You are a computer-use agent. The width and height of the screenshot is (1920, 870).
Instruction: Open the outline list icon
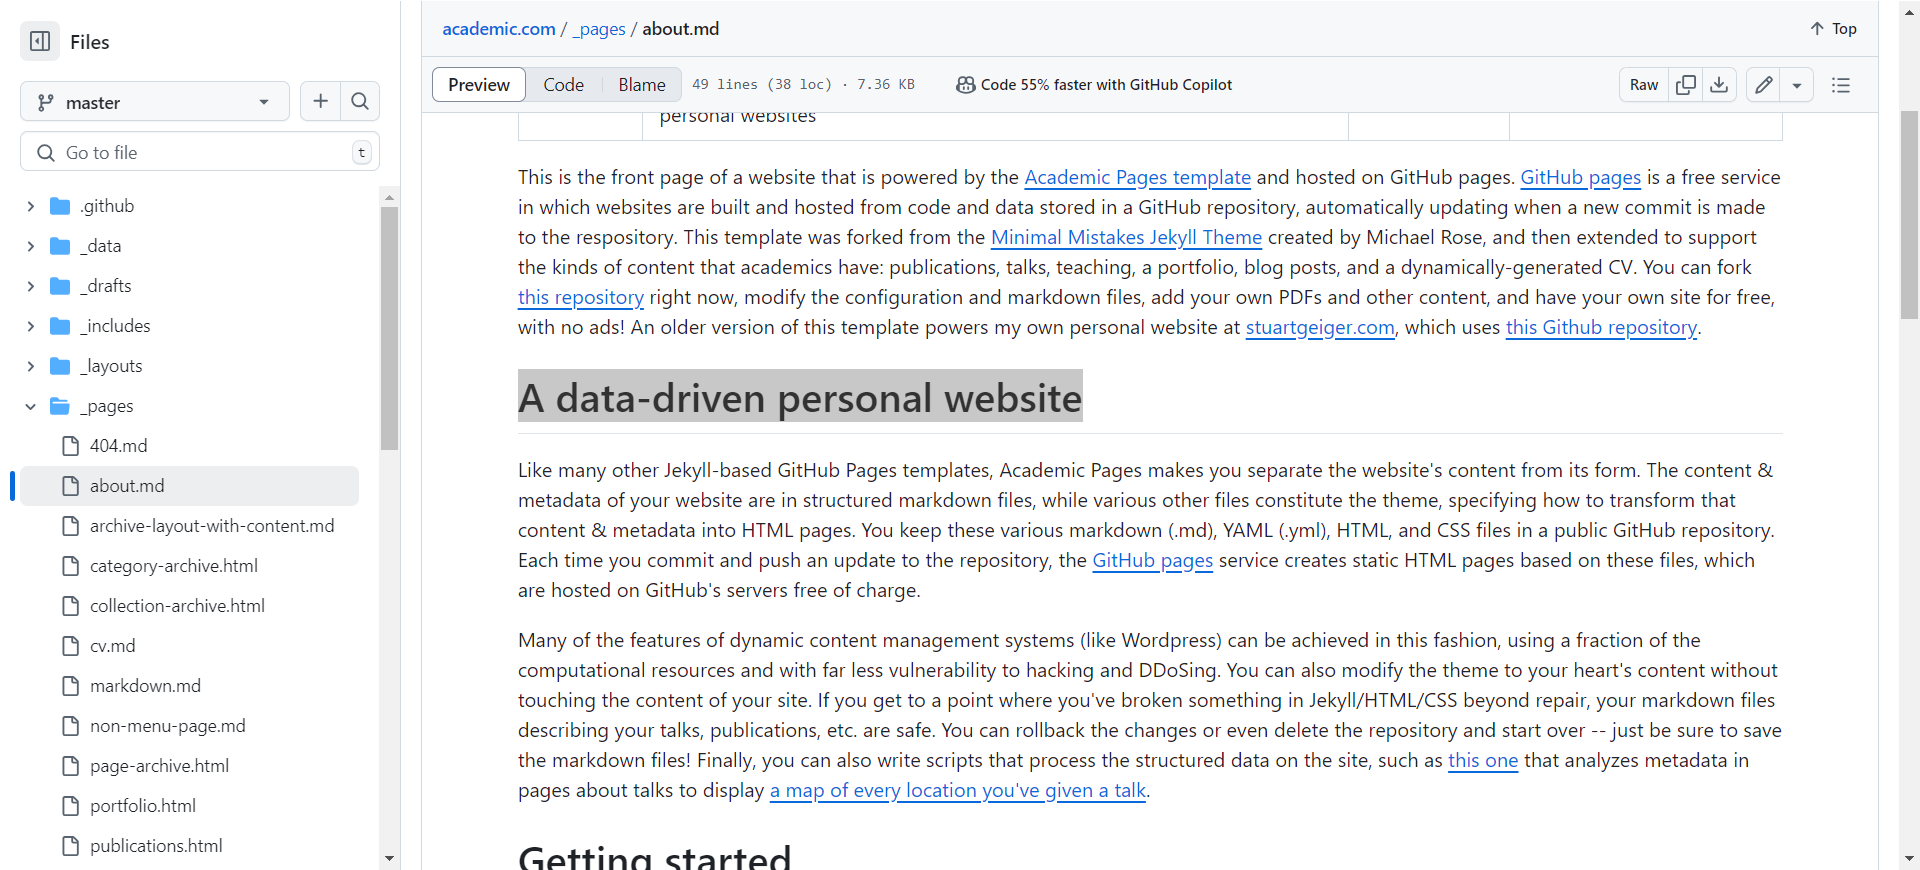pos(1841,85)
